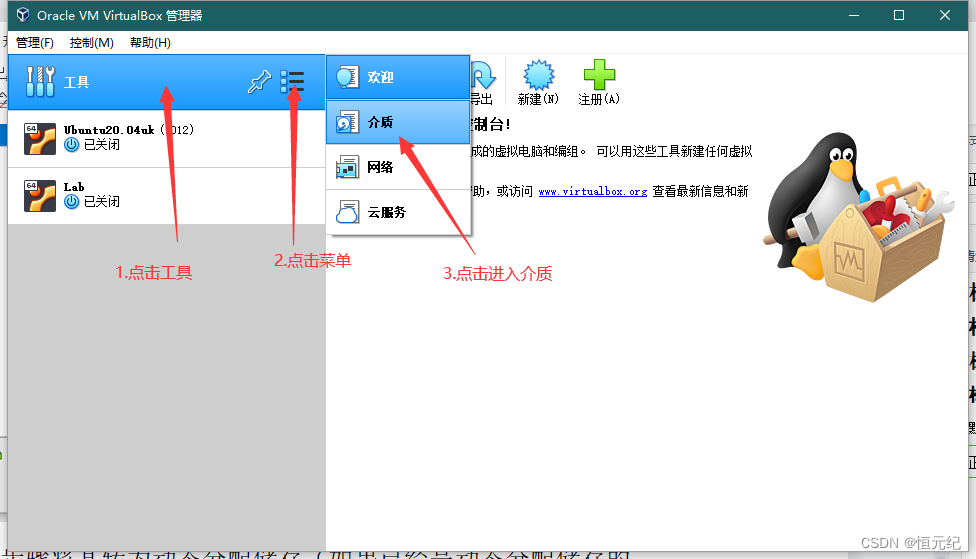Open the Machine (控制) menu
This screenshot has width=976, height=559.
click(92, 42)
